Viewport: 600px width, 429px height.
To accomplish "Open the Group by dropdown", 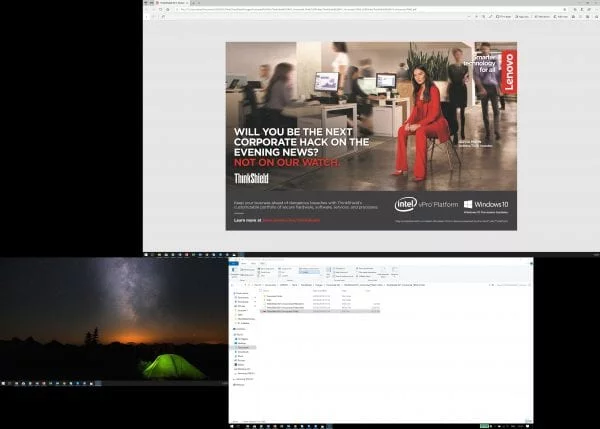I will 340,268.
